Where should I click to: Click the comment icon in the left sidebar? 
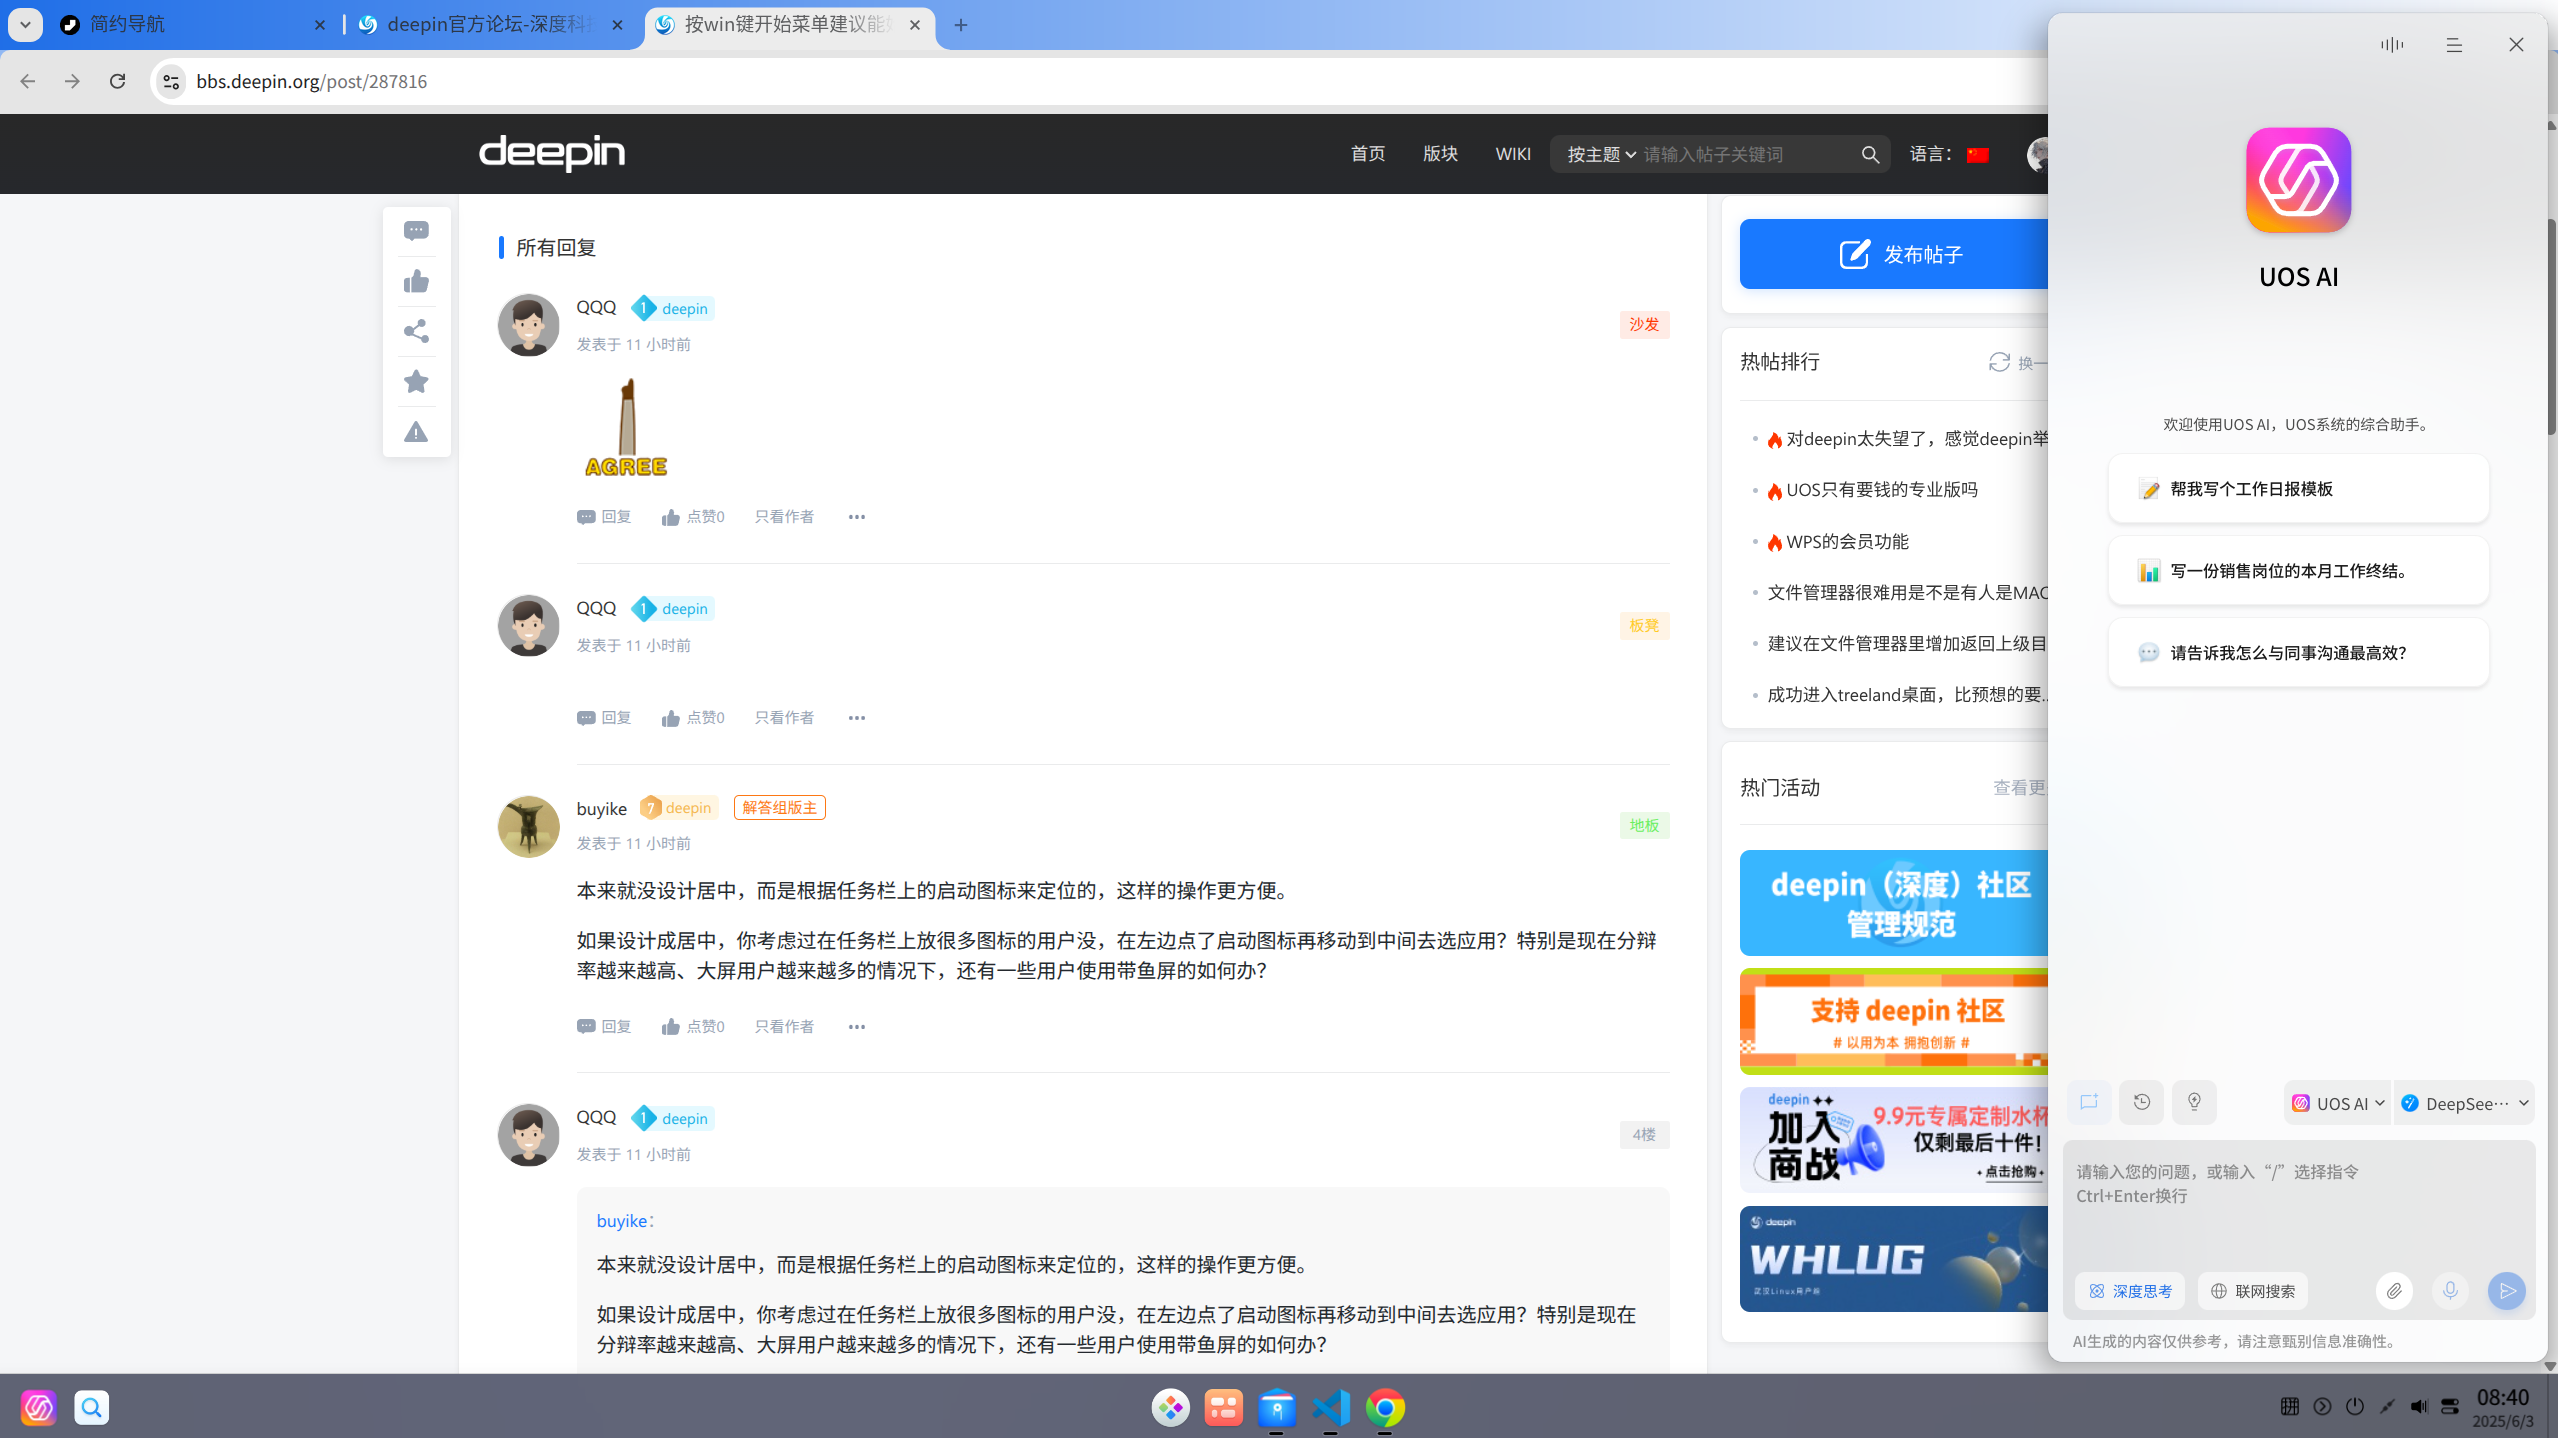click(x=416, y=231)
